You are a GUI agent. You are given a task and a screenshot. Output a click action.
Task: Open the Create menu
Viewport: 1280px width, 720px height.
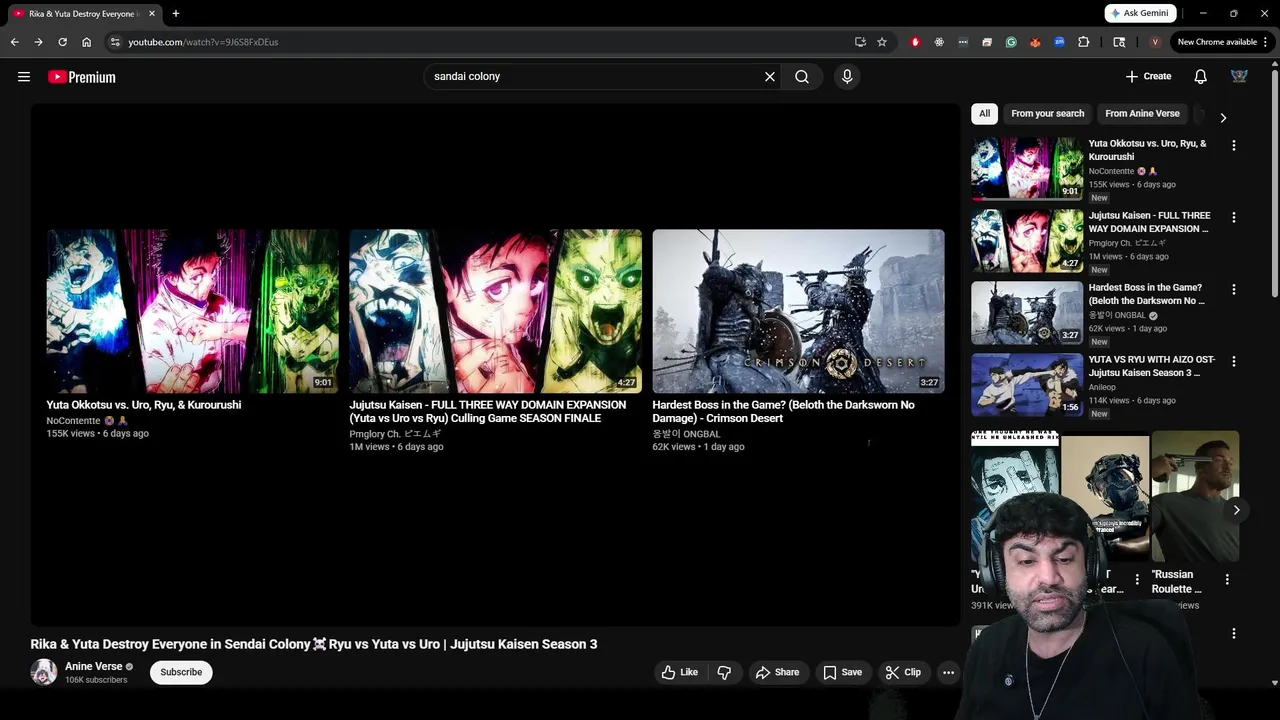point(1148,77)
